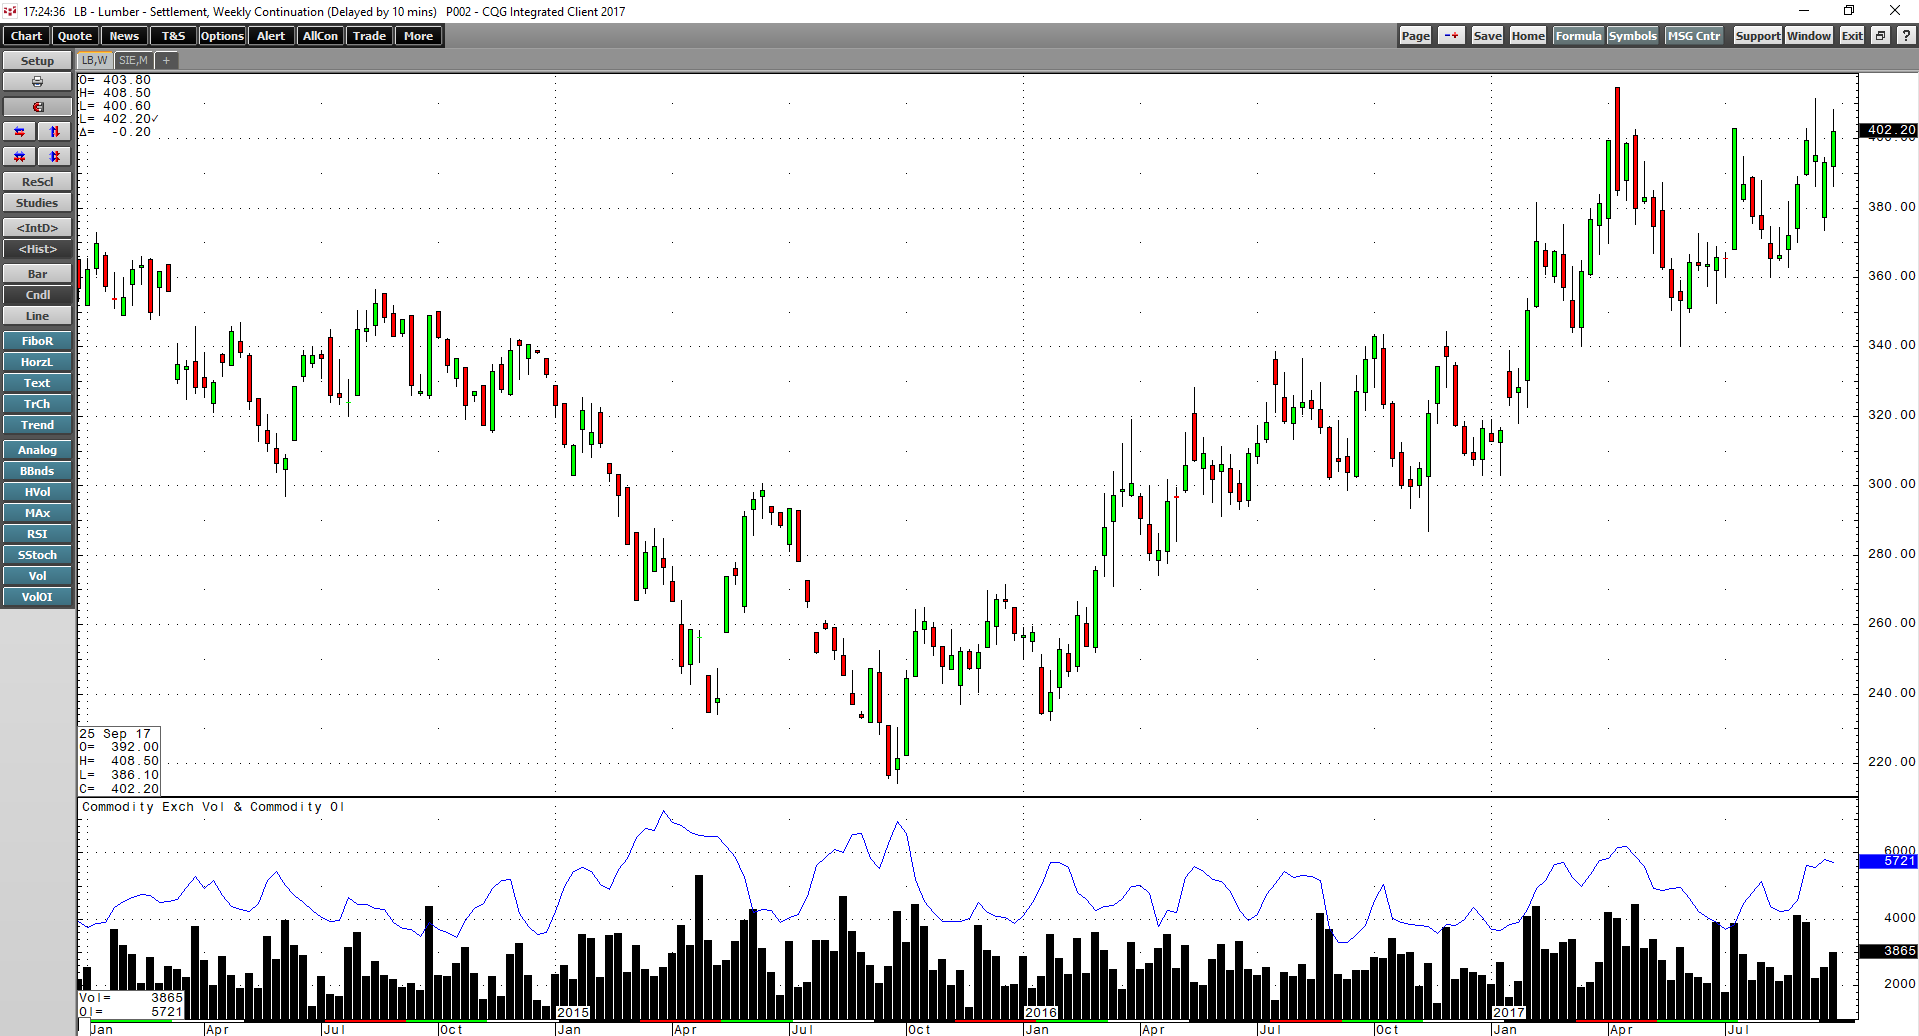Open the Options window

(x=222, y=36)
